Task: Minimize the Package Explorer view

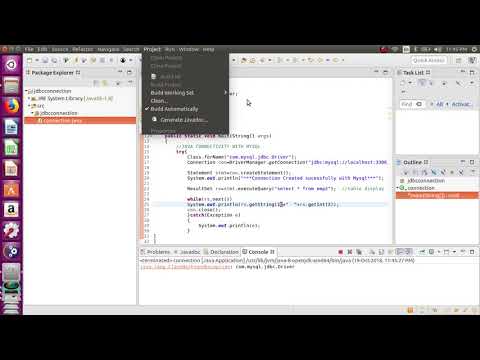Action: pyautogui.click(x=120, y=72)
